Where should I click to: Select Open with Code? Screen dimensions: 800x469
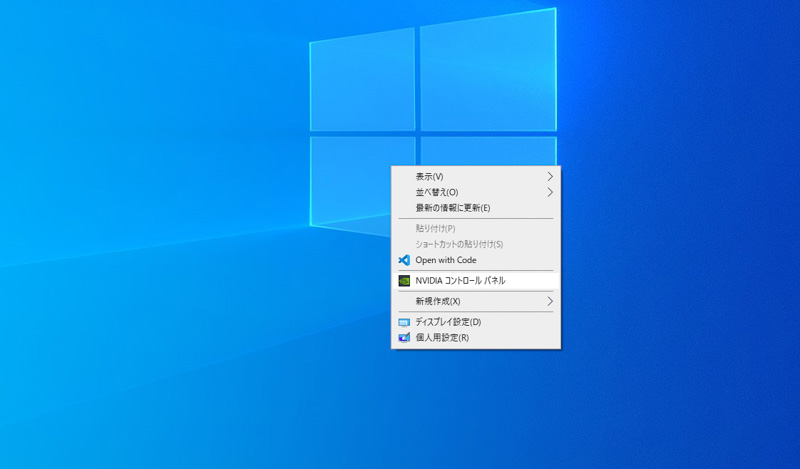476,260
